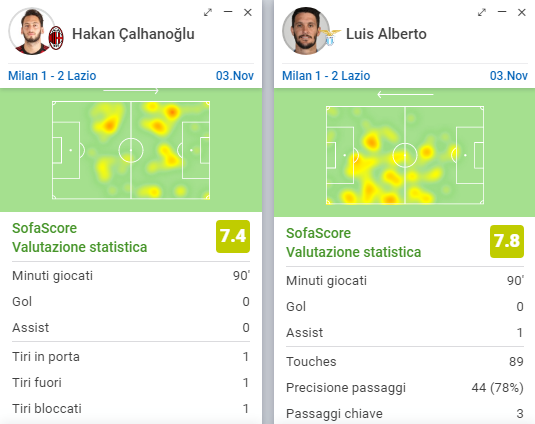Minimize the Luis Alberto panel
535x424 pixels.
(502, 12)
